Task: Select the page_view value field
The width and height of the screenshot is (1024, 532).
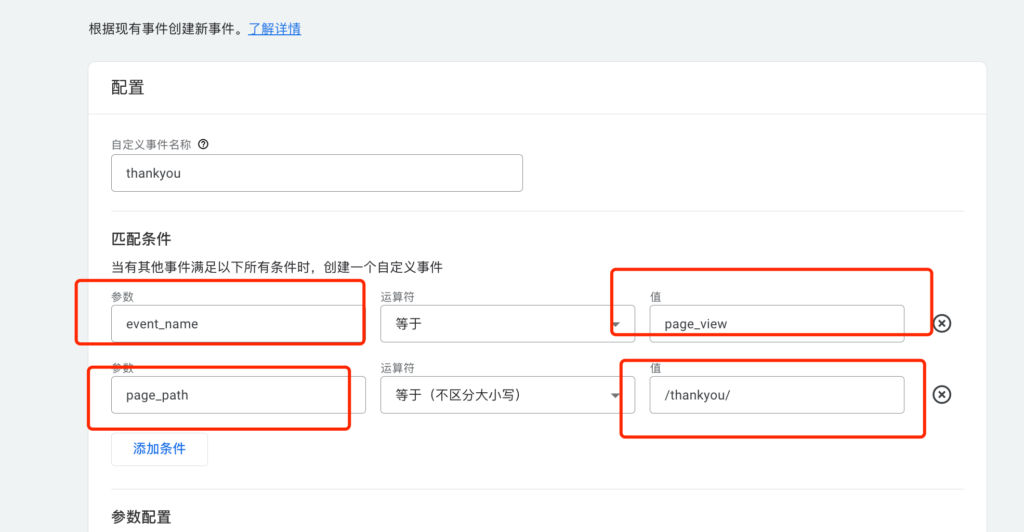Action: coord(776,324)
